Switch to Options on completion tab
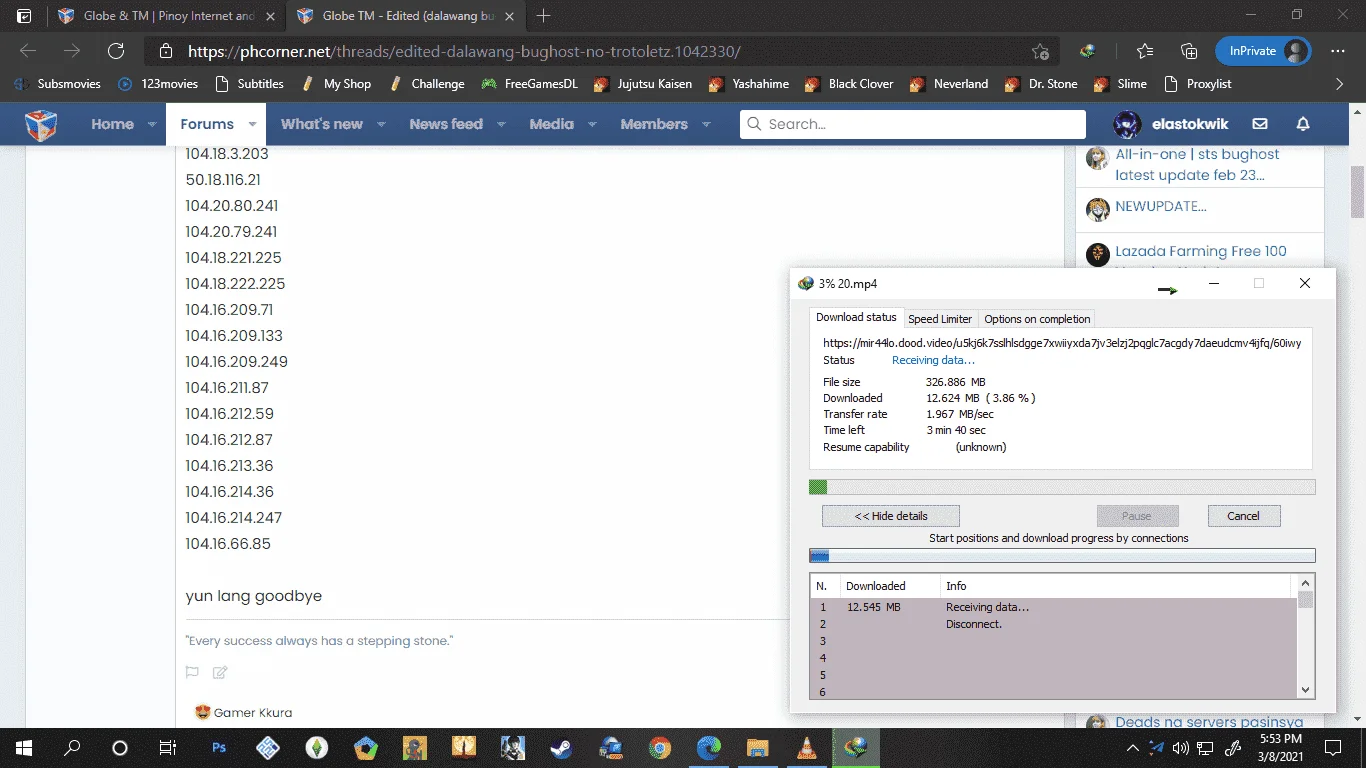This screenshot has width=1366, height=768. (1037, 319)
